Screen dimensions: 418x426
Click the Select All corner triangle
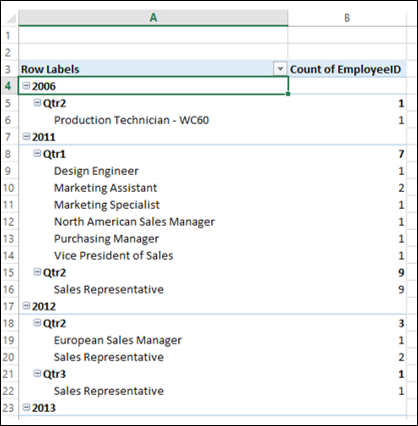pos(11,18)
